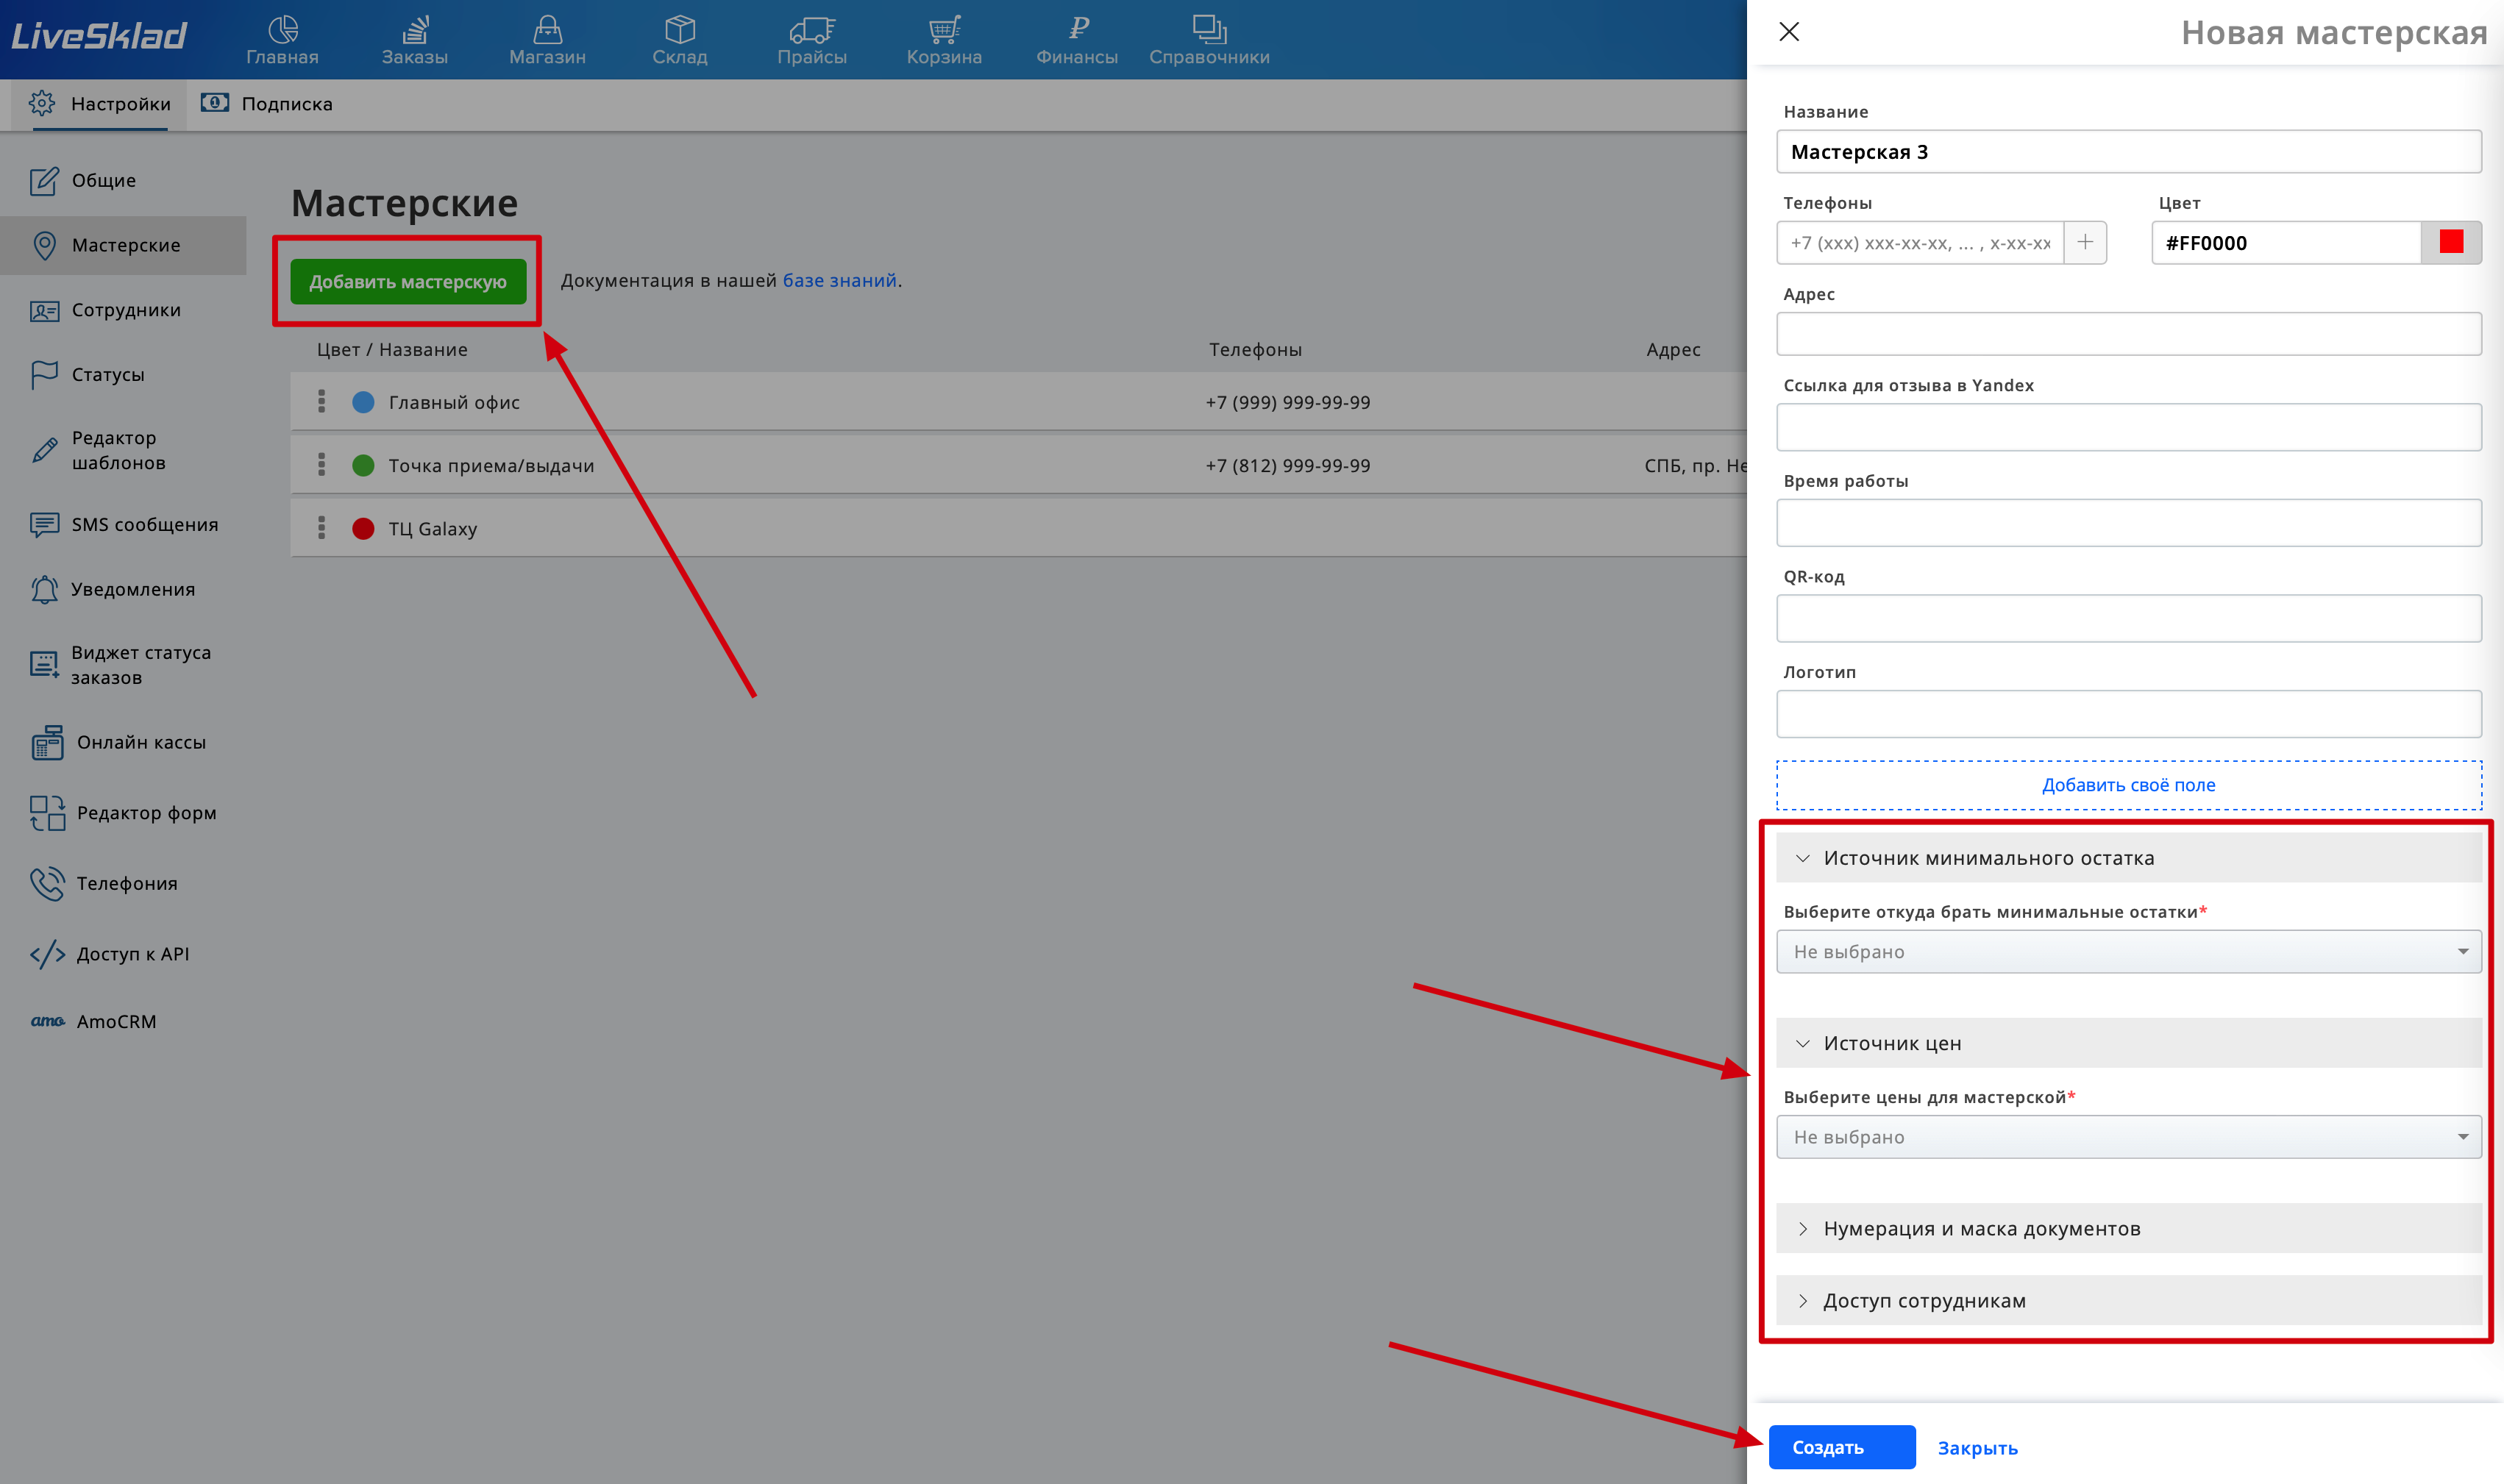Focus the Логотип input field
Image resolution: width=2504 pixels, height=1484 pixels.
pyautogui.click(x=2128, y=714)
